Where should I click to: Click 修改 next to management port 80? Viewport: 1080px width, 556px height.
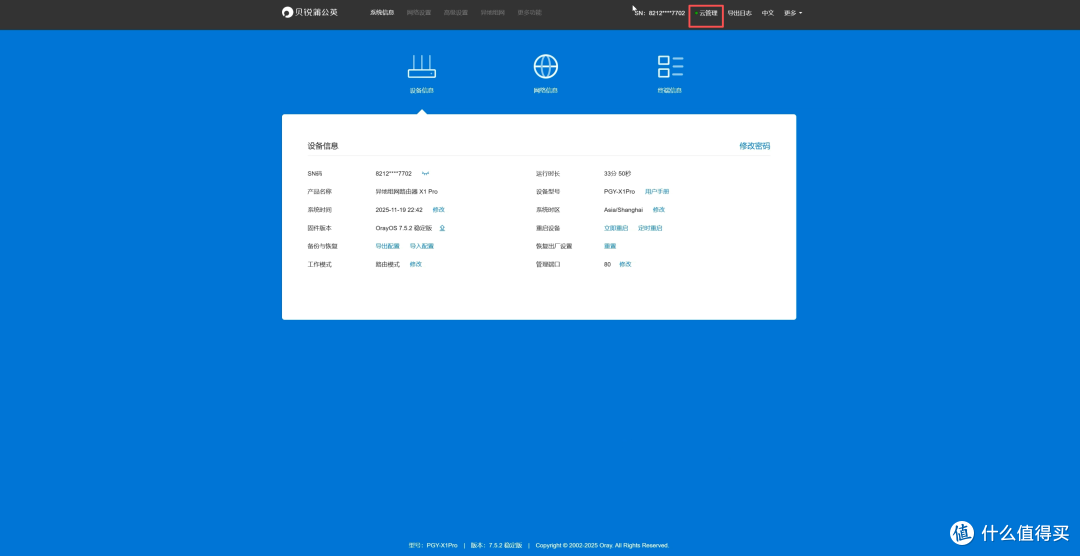point(625,265)
